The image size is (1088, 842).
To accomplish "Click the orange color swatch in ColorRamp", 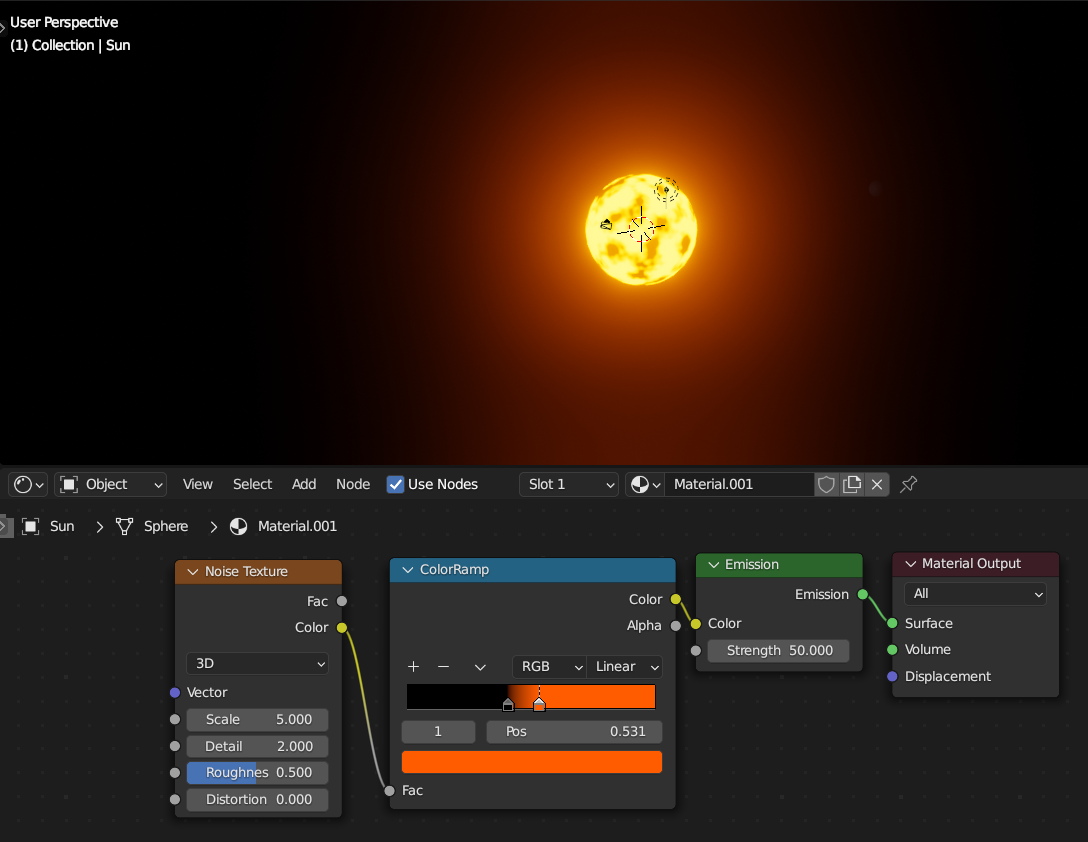I will pyautogui.click(x=531, y=762).
